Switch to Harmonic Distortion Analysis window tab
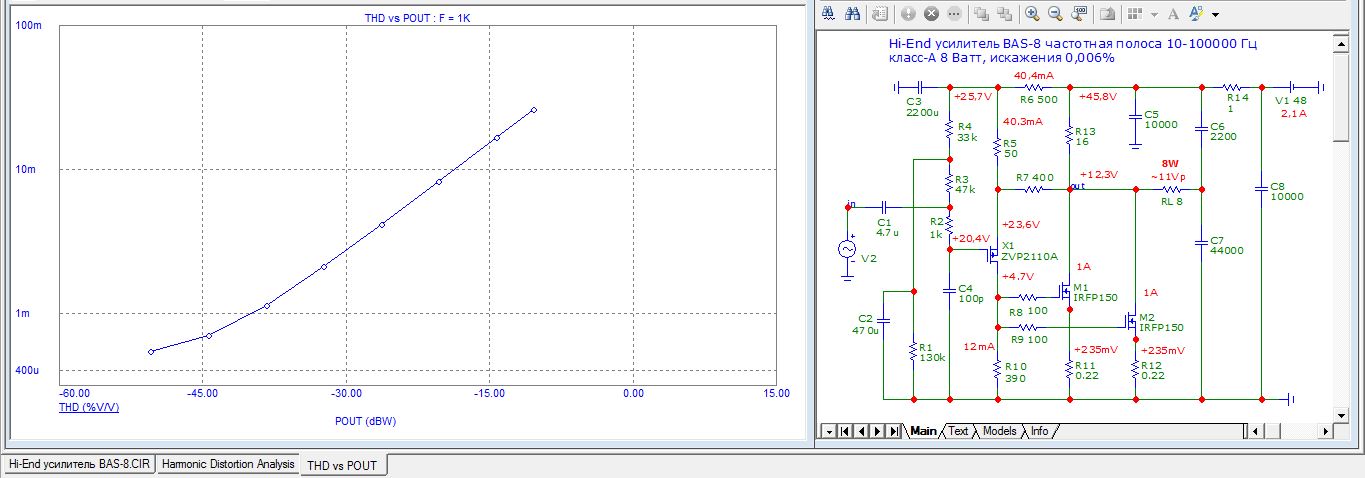Image resolution: width=1365 pixels, height=478 pixels. 228,465
